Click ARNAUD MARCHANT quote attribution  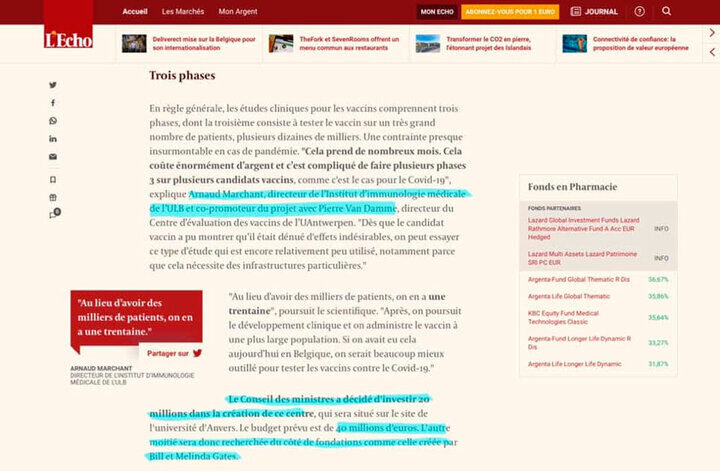point(101,368)
